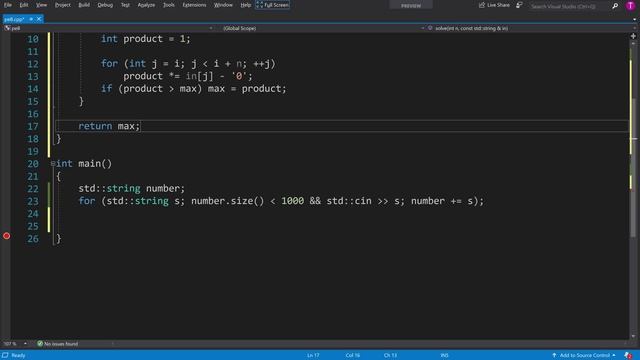Open the File menu
This screenshot has height=360, width=640.
coord(8,5)
